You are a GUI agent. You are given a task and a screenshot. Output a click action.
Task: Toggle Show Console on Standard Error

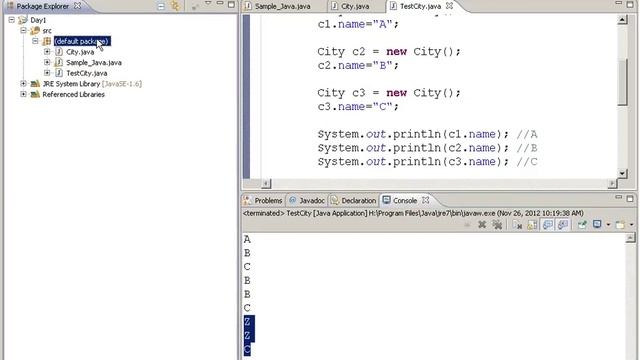(562, 224)
